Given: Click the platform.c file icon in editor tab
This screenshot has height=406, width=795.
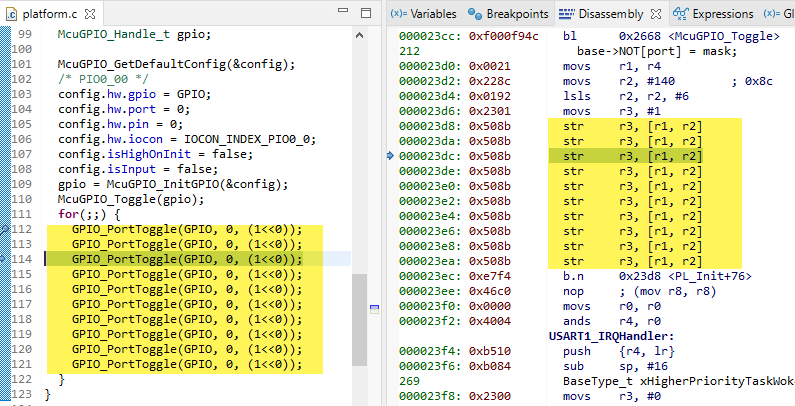Looking at the screenshot, I should 12,15.
